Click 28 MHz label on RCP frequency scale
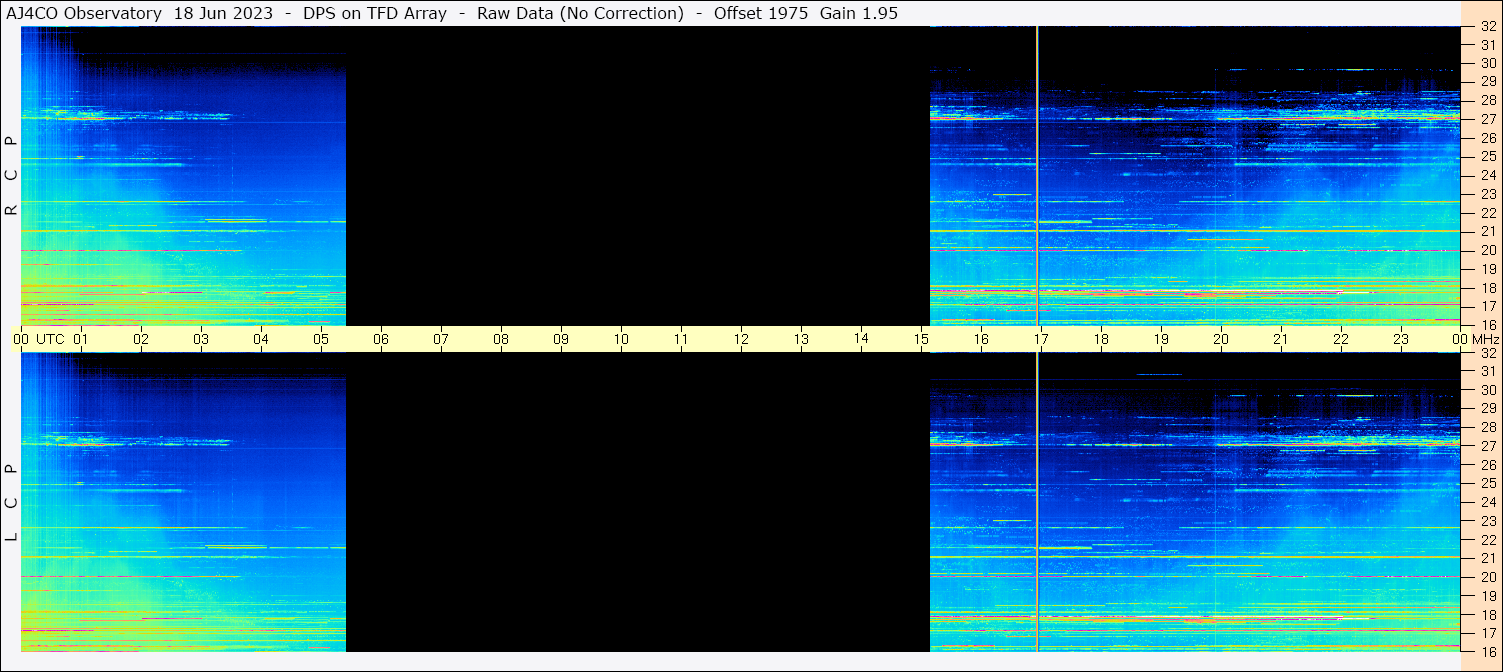This screenshot has height=672, width=1503. pyautogui.click(x=1487, y=100)
